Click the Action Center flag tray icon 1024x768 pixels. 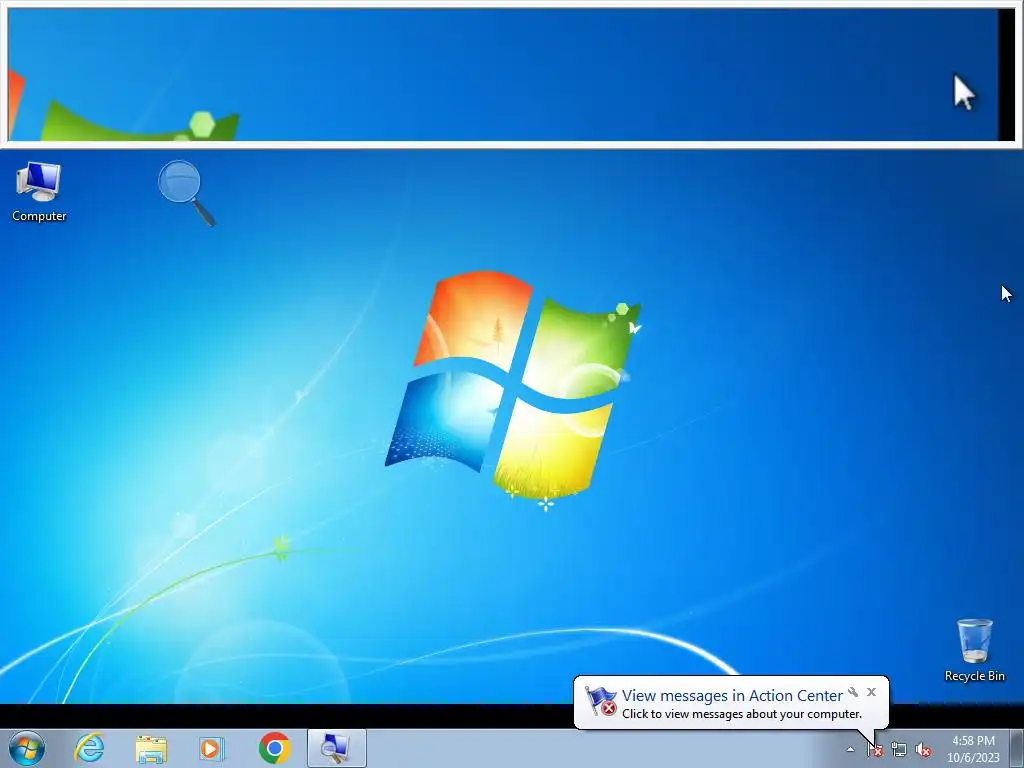point(875,750)
